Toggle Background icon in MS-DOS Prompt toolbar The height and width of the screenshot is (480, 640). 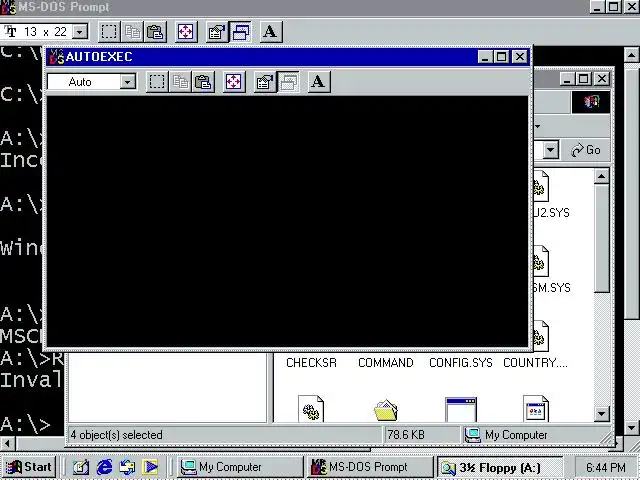pyautogui.click(x=240, y=32)
